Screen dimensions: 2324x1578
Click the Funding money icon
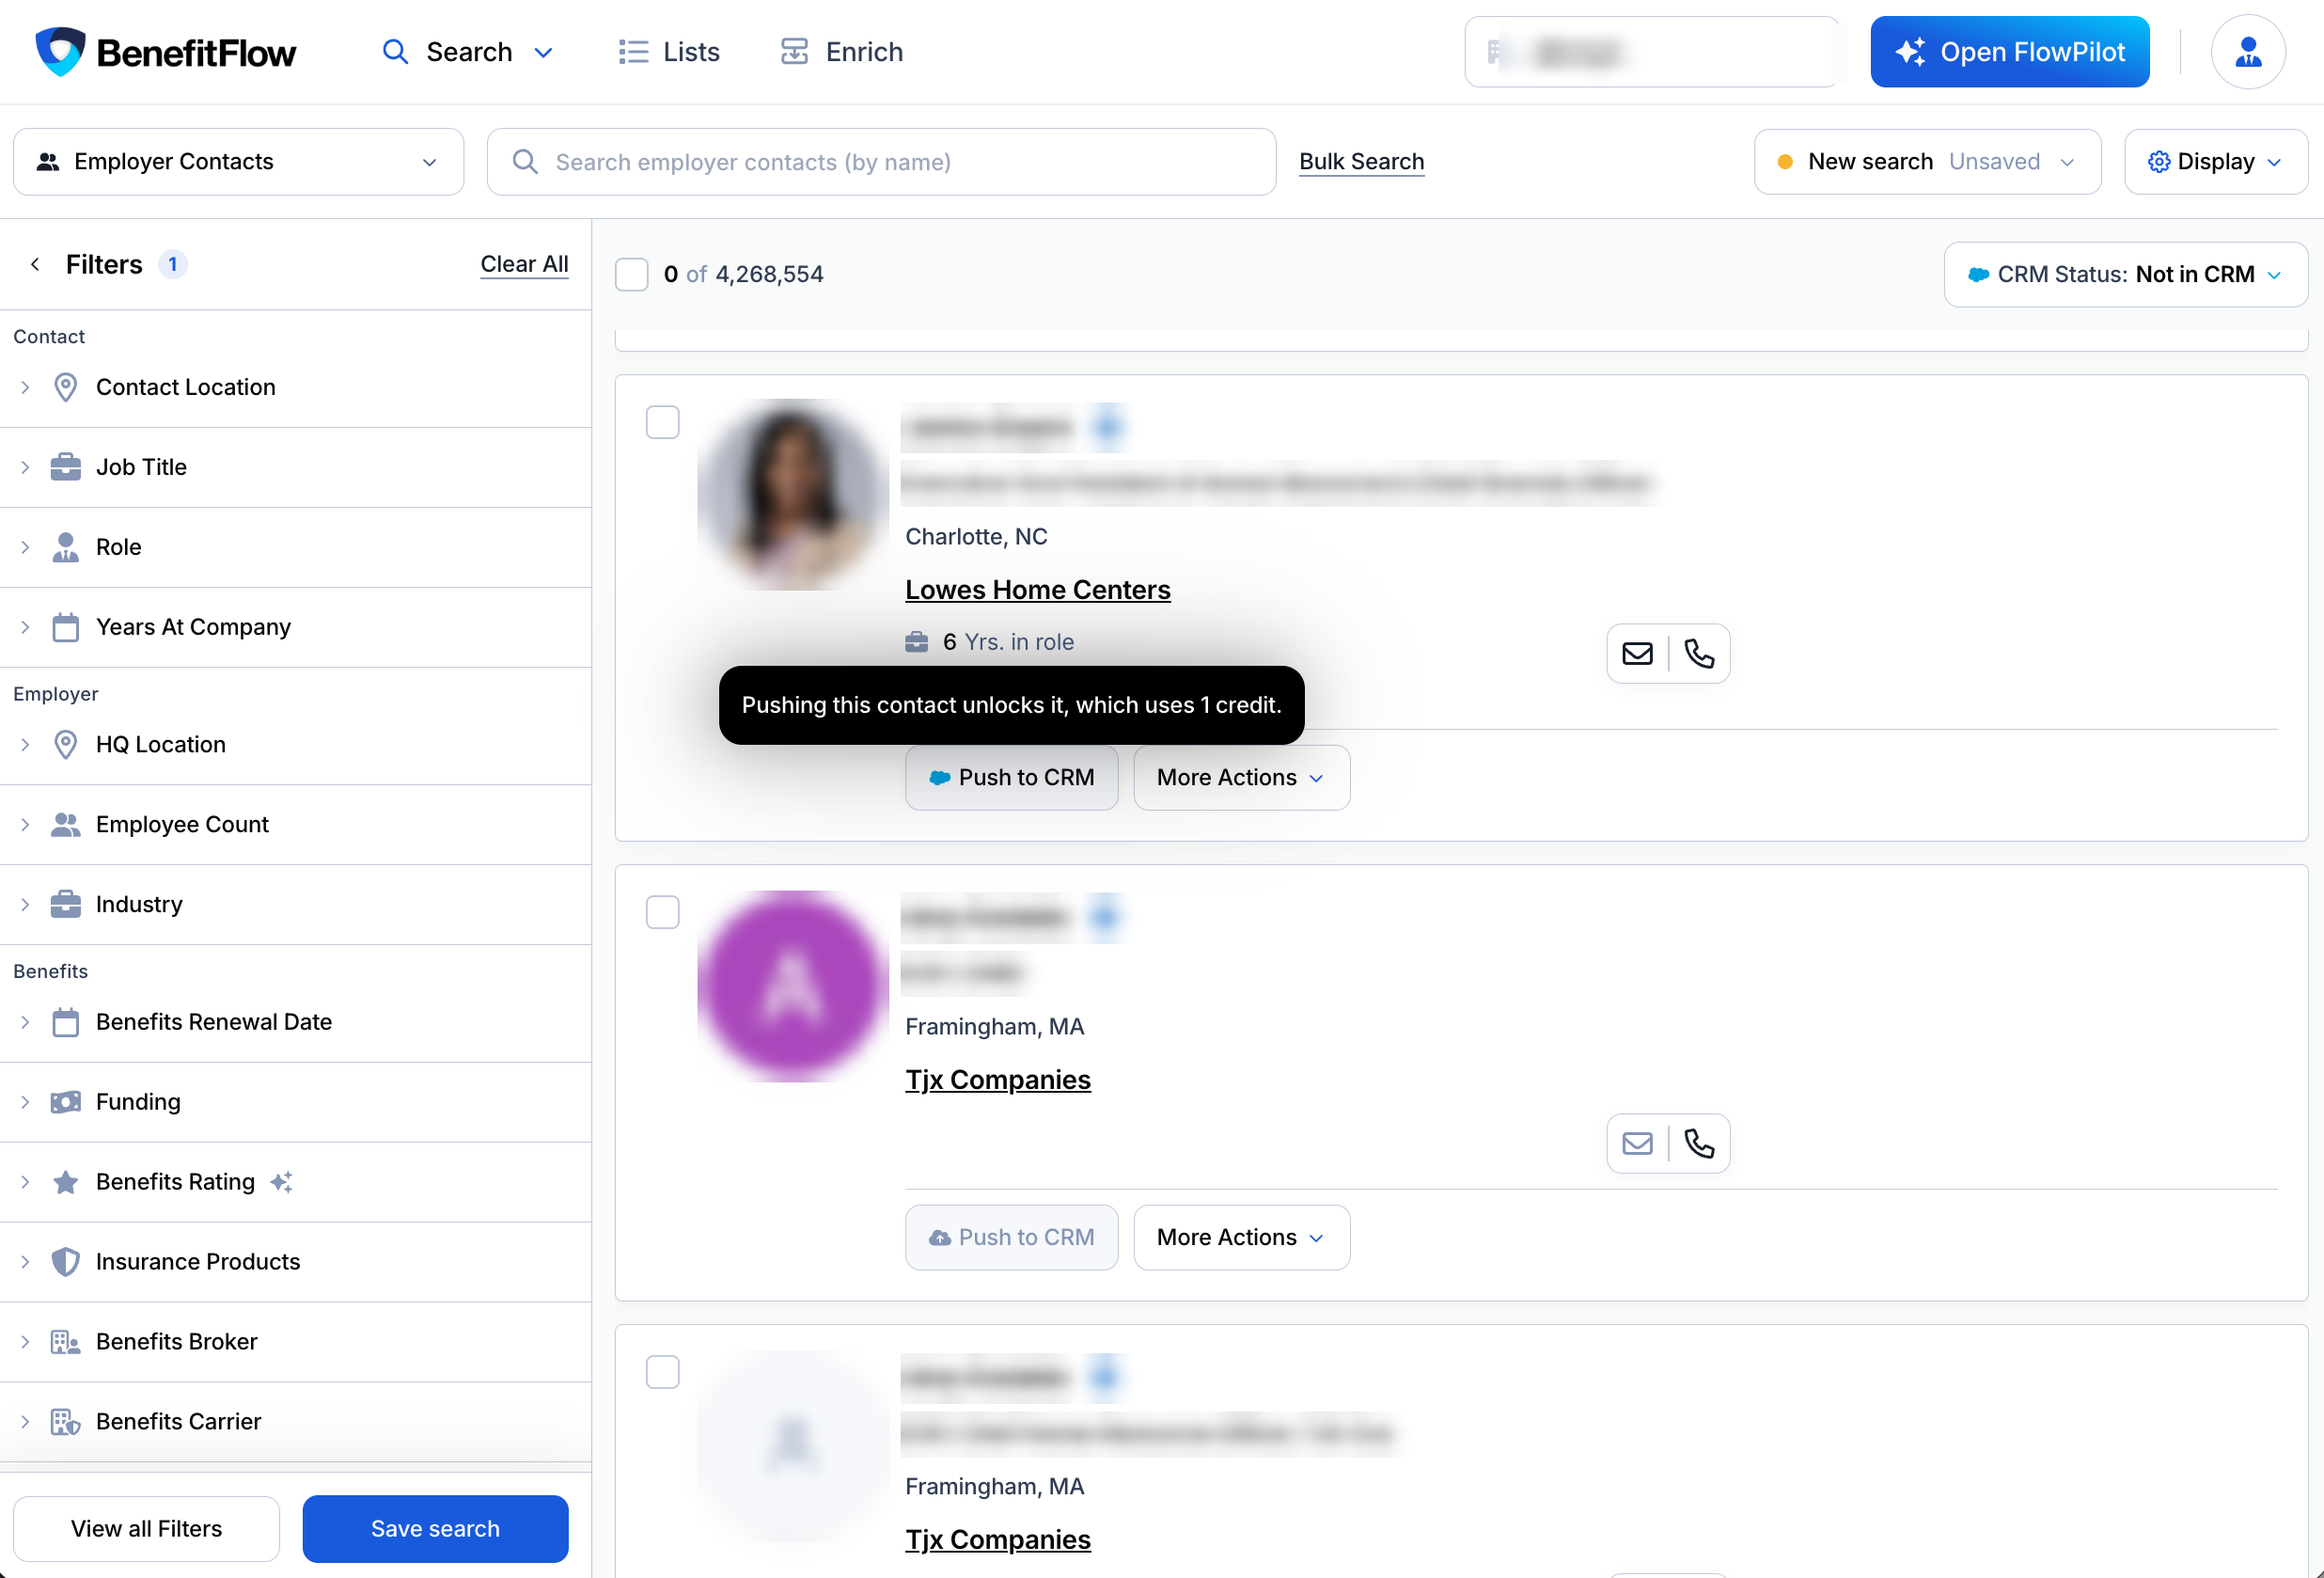point(66,1102)
